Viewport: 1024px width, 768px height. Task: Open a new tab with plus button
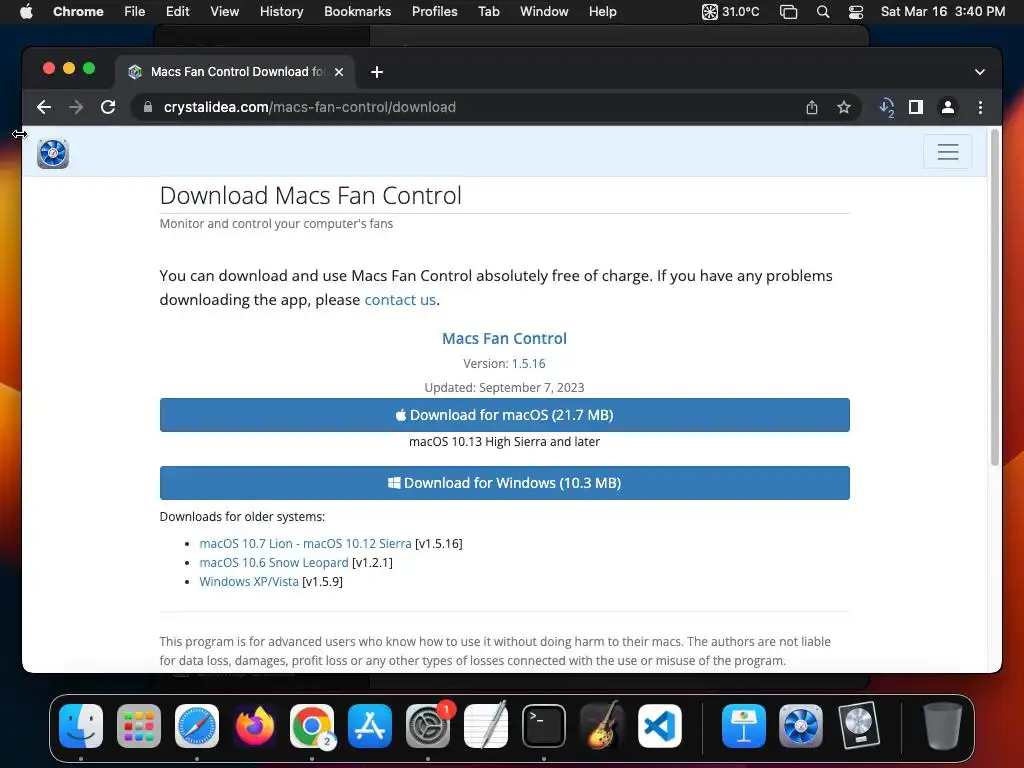pyautogui.click(x=377, y=72)
